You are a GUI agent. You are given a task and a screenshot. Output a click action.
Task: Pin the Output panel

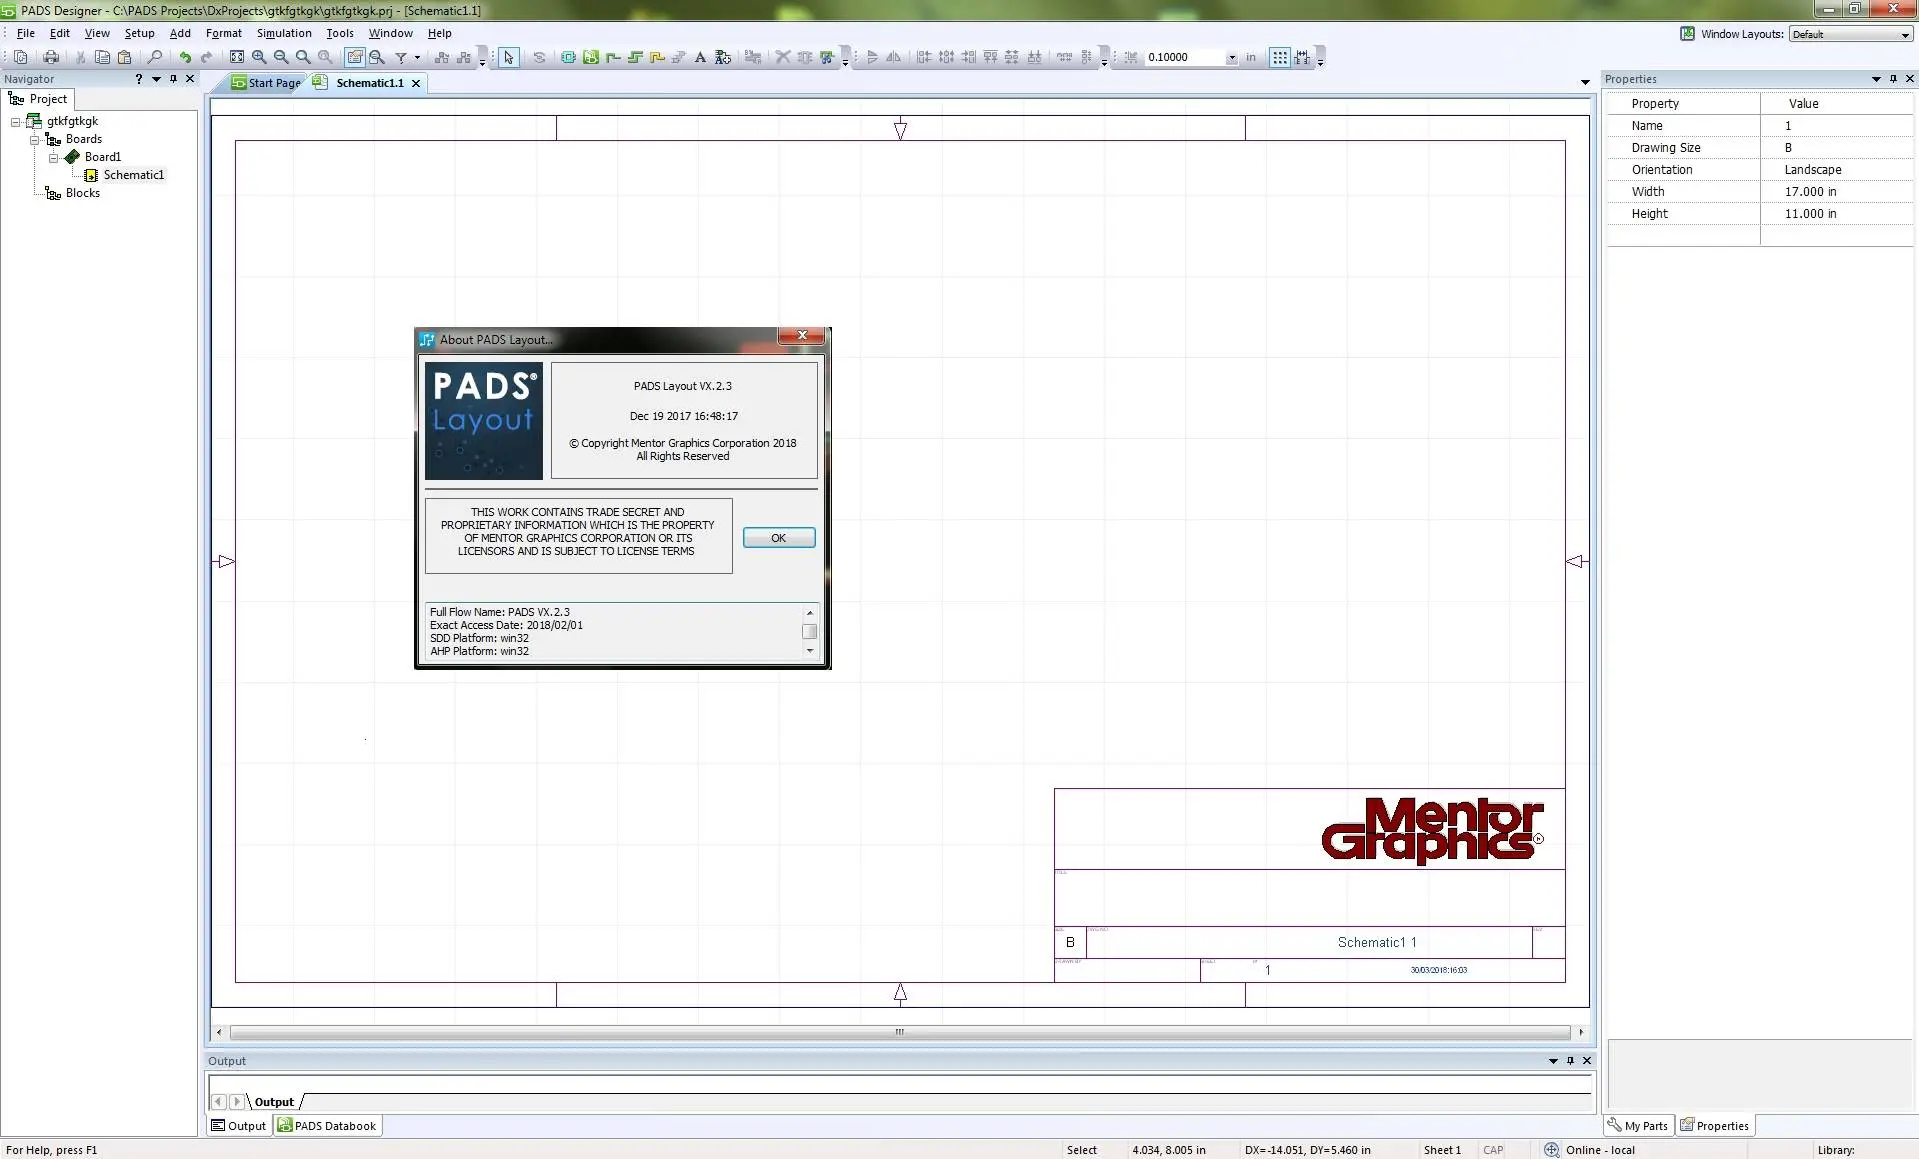(1570, 1061)
